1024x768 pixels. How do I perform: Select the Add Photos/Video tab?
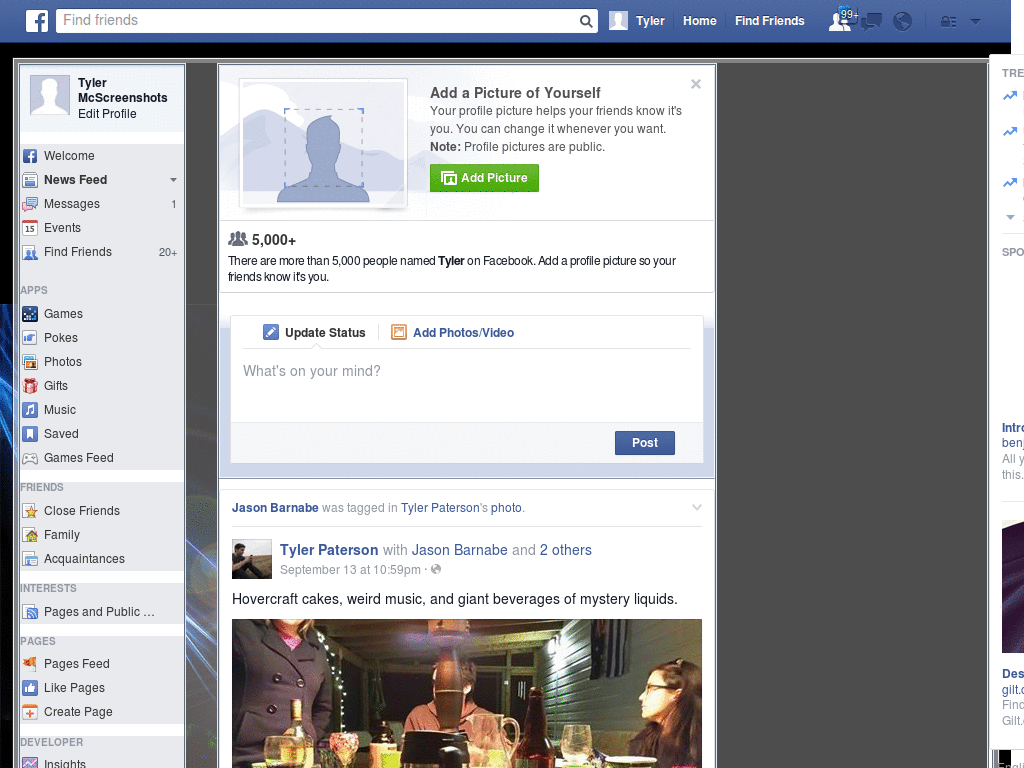[x=453, y=332]
